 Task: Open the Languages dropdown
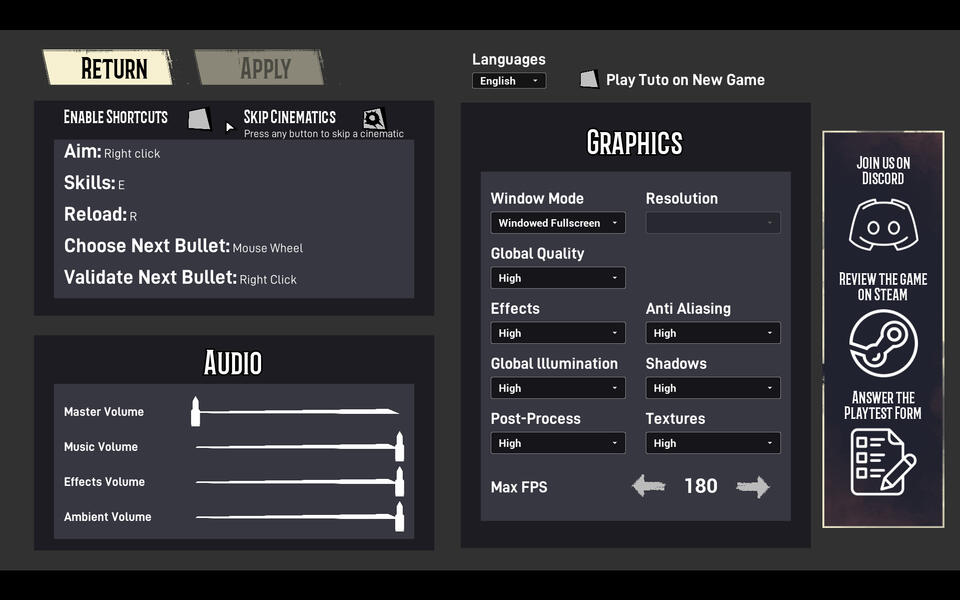point(508,80)
